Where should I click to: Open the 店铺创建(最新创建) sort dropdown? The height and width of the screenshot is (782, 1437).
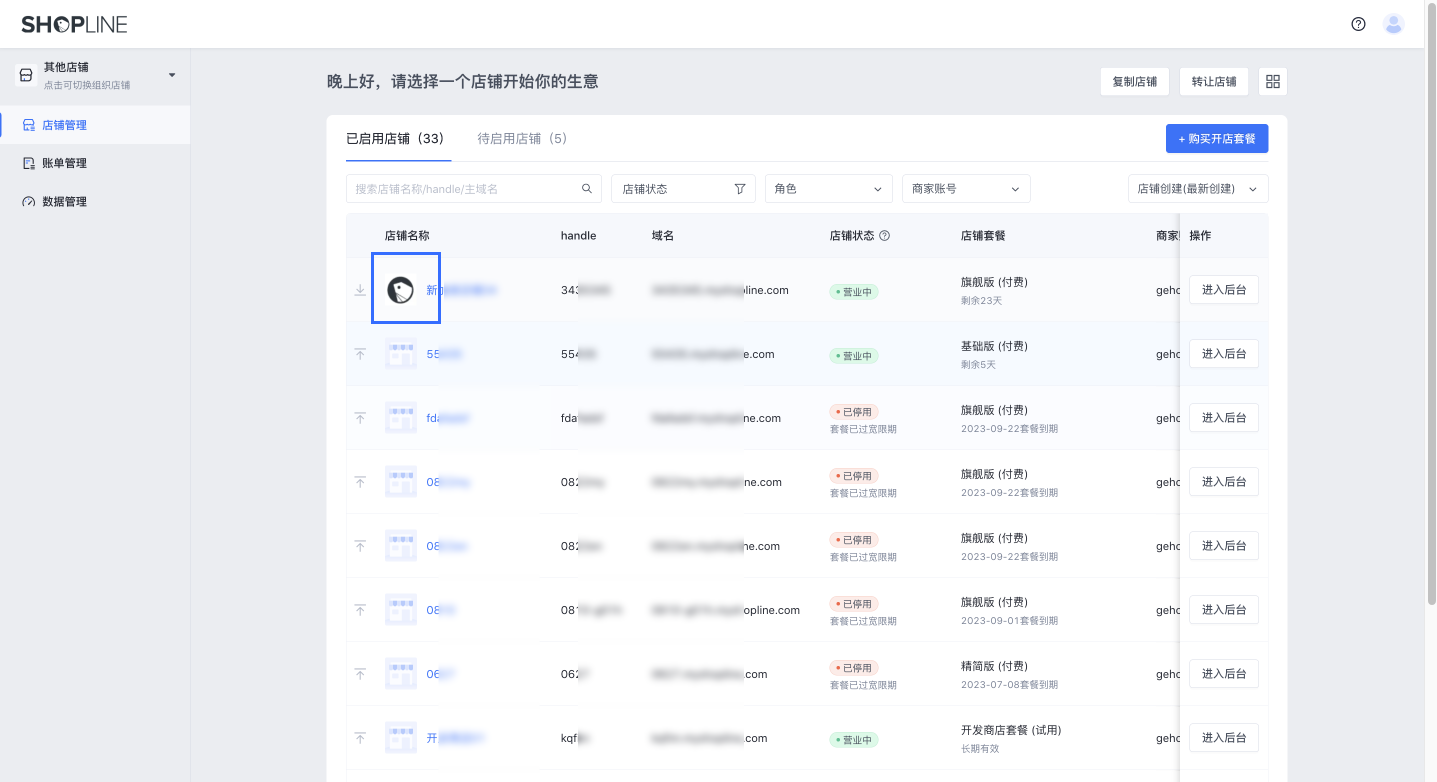pos(1198,188)
